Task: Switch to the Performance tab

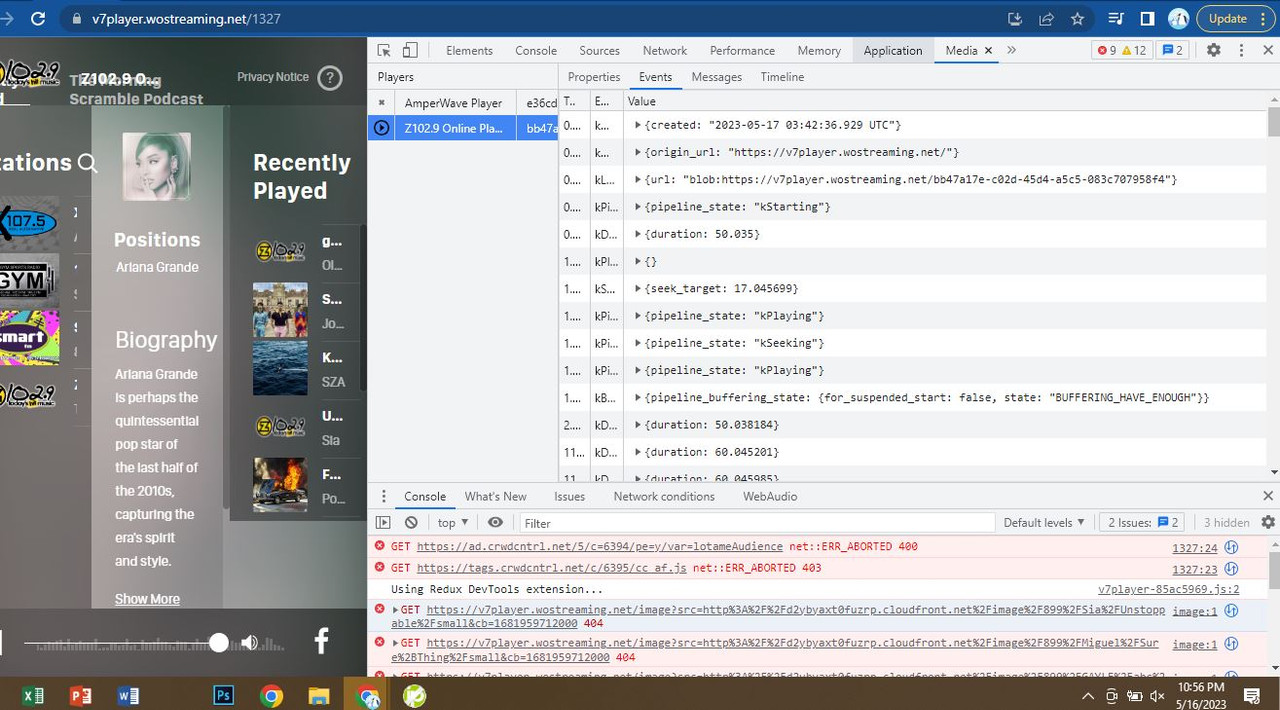Action: (x=742, y=50)
